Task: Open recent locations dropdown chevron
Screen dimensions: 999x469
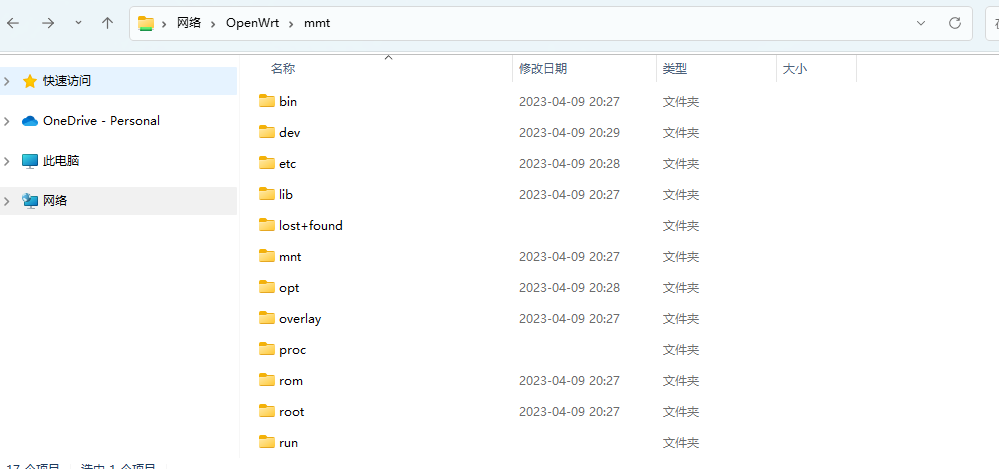Action: 78,23
